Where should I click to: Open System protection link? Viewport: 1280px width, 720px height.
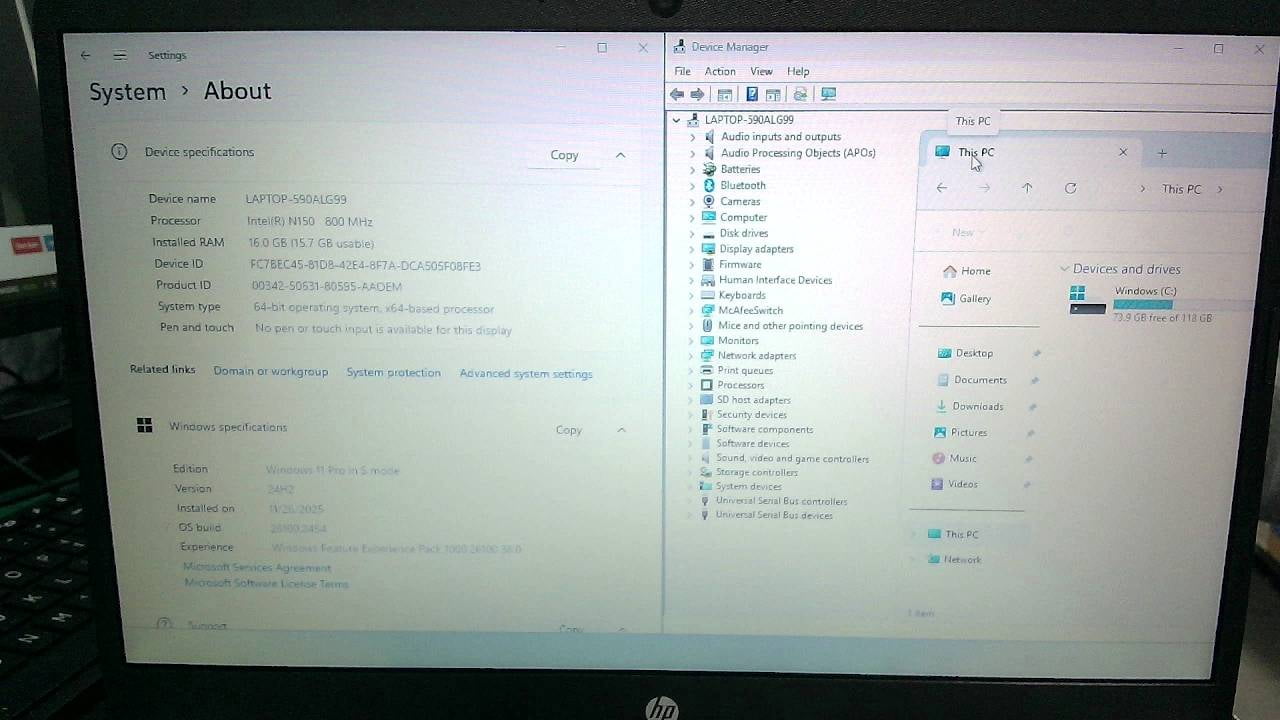393,372
